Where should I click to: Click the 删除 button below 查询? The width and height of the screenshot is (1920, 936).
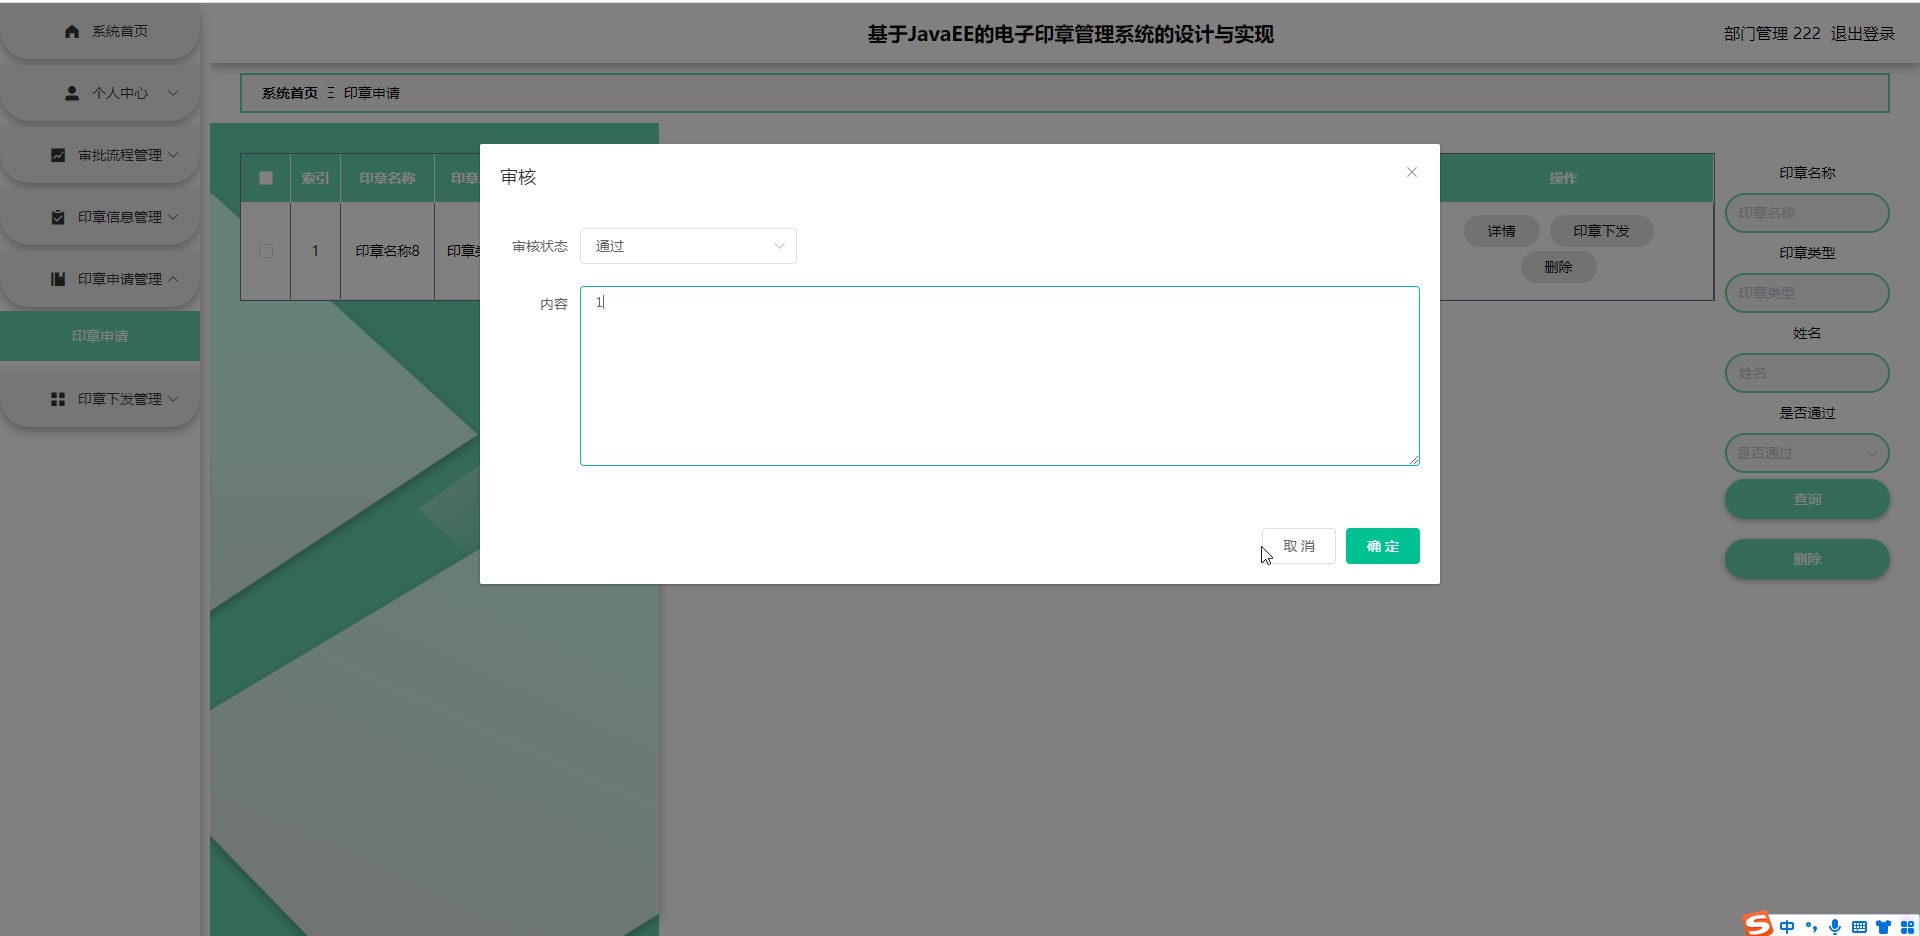pos(1807,559)
